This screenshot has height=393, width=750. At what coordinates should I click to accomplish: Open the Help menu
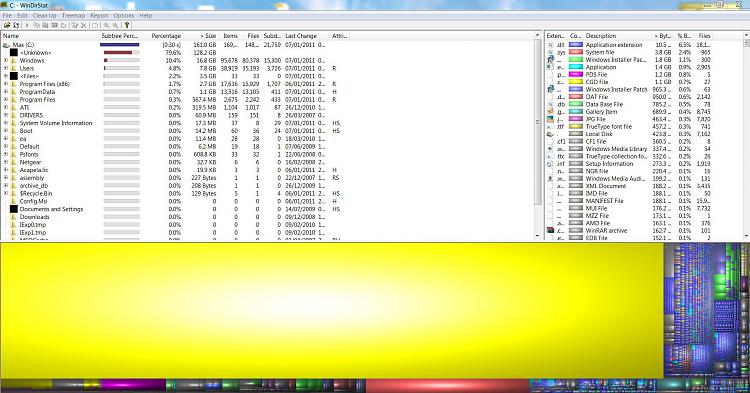(x=145, y=16)
